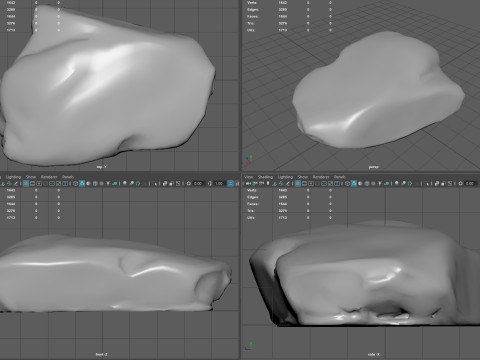Open Lighting menu in side view panel
480x360 pixels.
coord(285,177)
